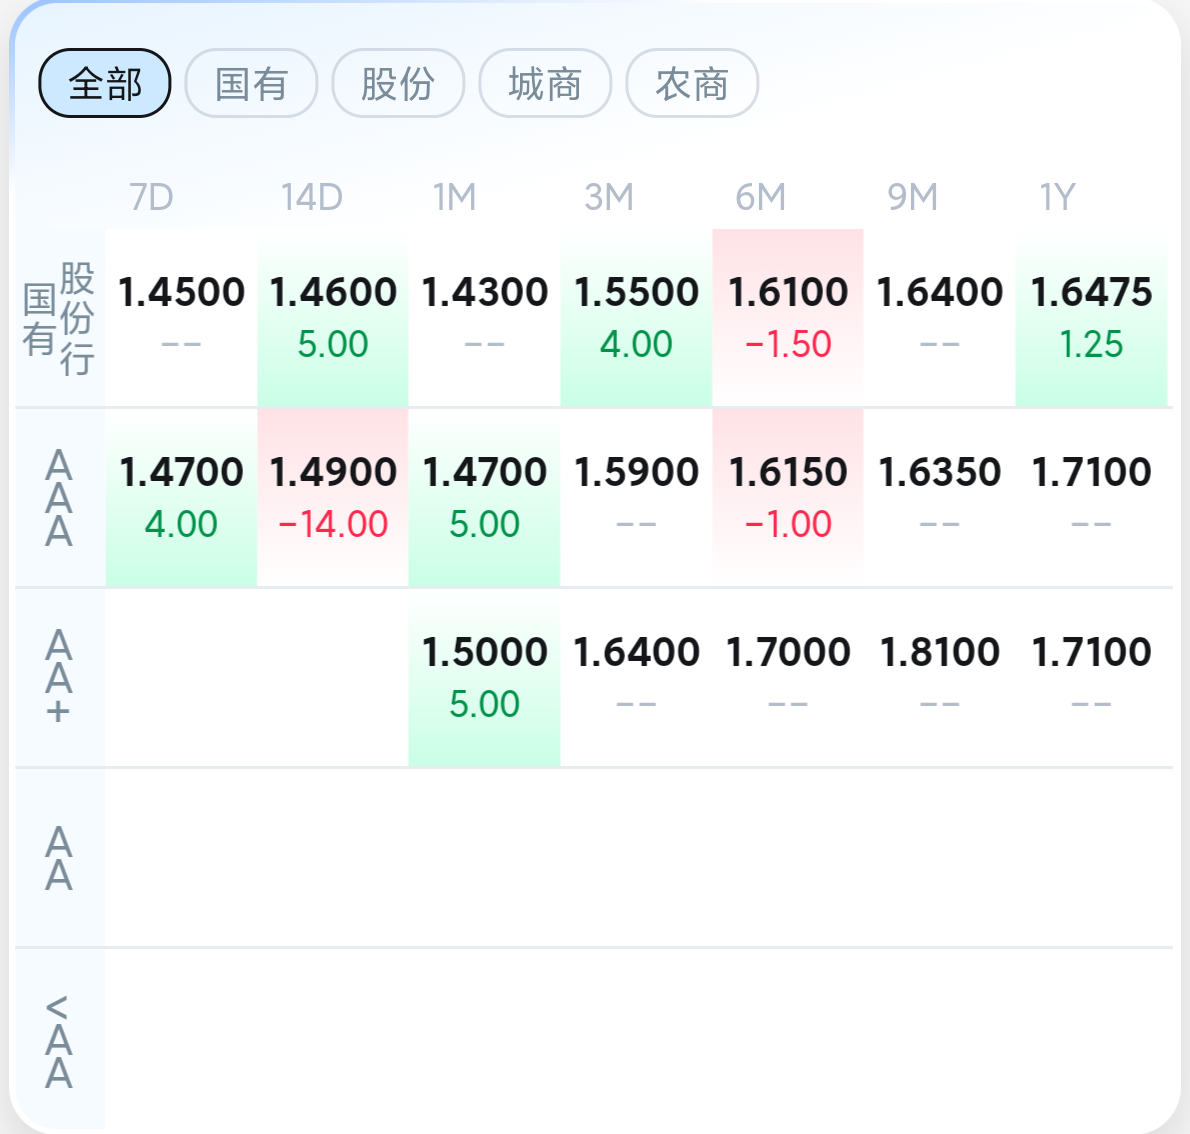This screenshot has height=1134, width=1190.
Task: Open the 1.6475 rate cell
Action: (1091, 317)
